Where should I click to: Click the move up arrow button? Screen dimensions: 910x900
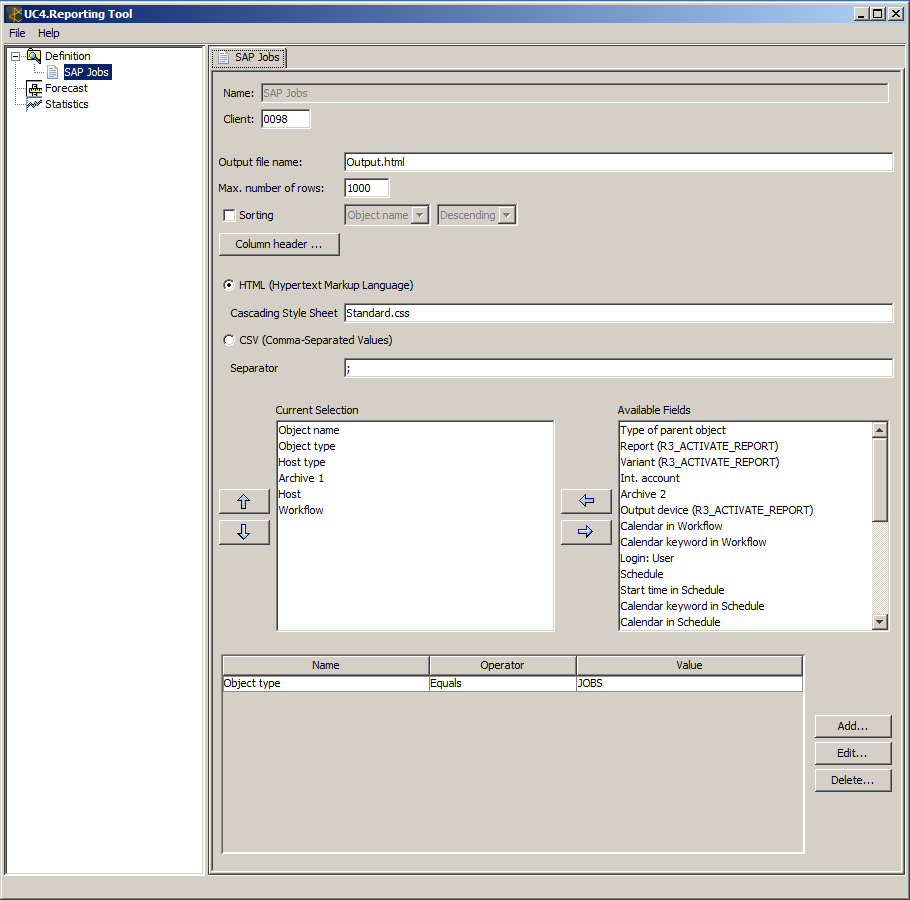[244, 501]
